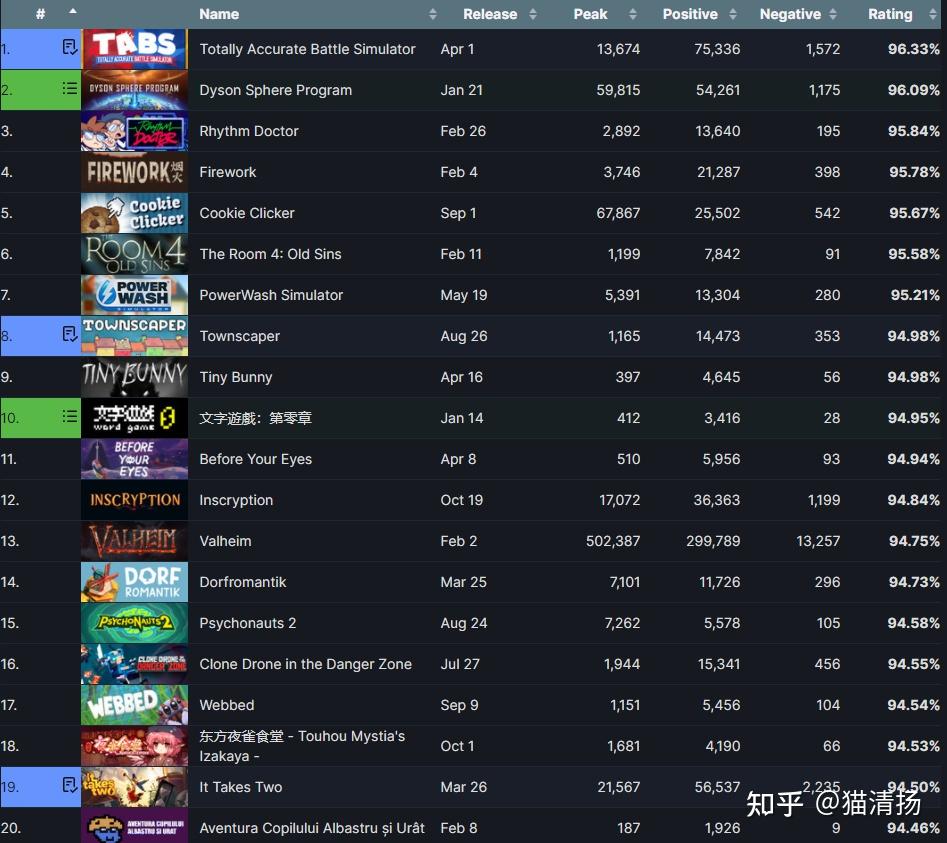947x843 pixels.
Task: Open the Rhythm Doctor title link
Action: click(249, 131)
